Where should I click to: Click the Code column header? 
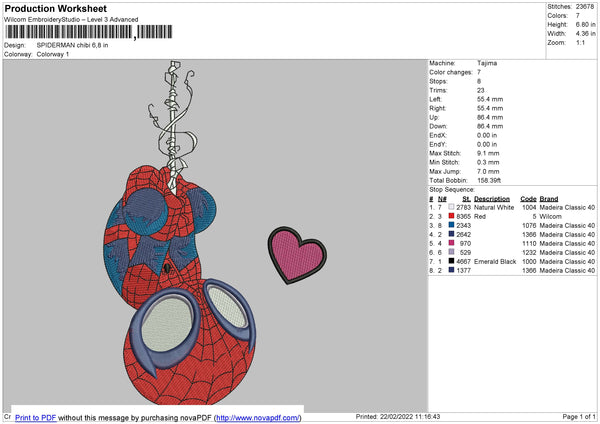click(x=528, y=199)
